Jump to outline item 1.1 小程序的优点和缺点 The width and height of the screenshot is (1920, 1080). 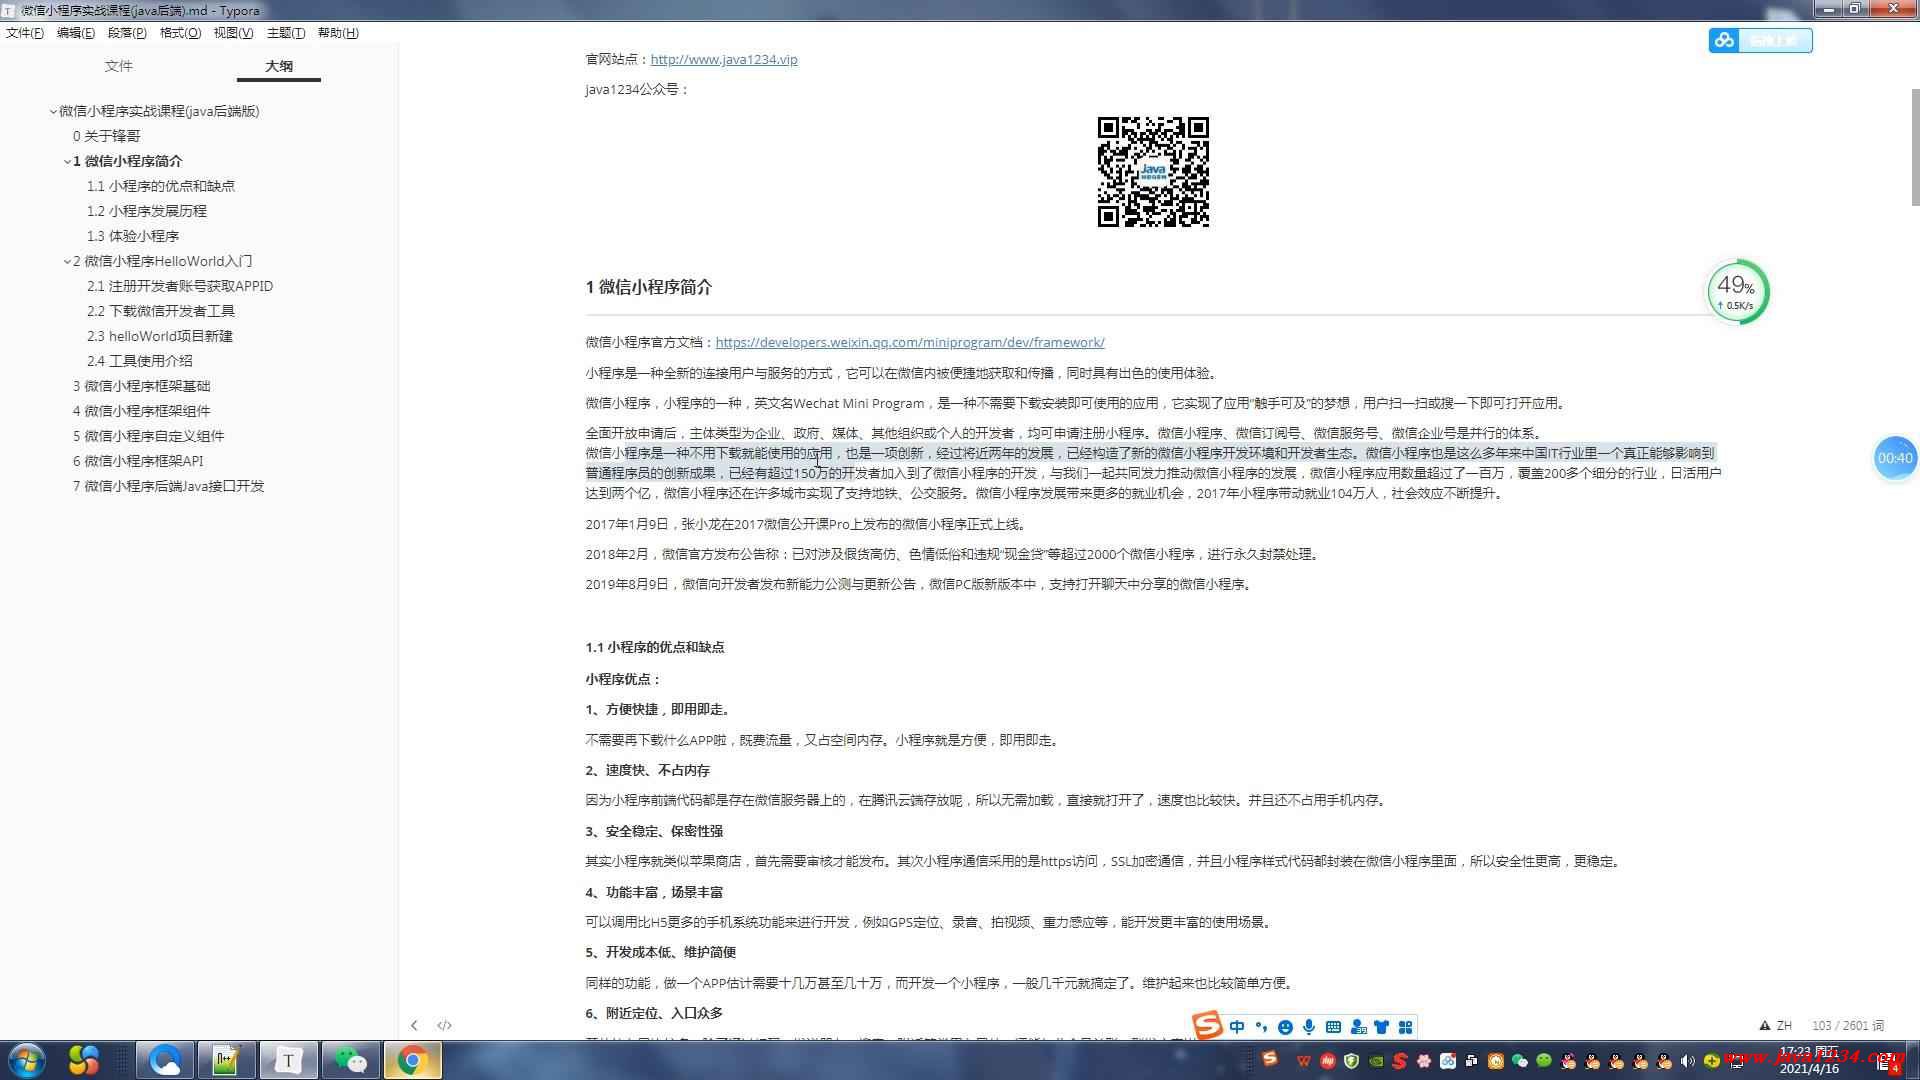pos(161,186)
